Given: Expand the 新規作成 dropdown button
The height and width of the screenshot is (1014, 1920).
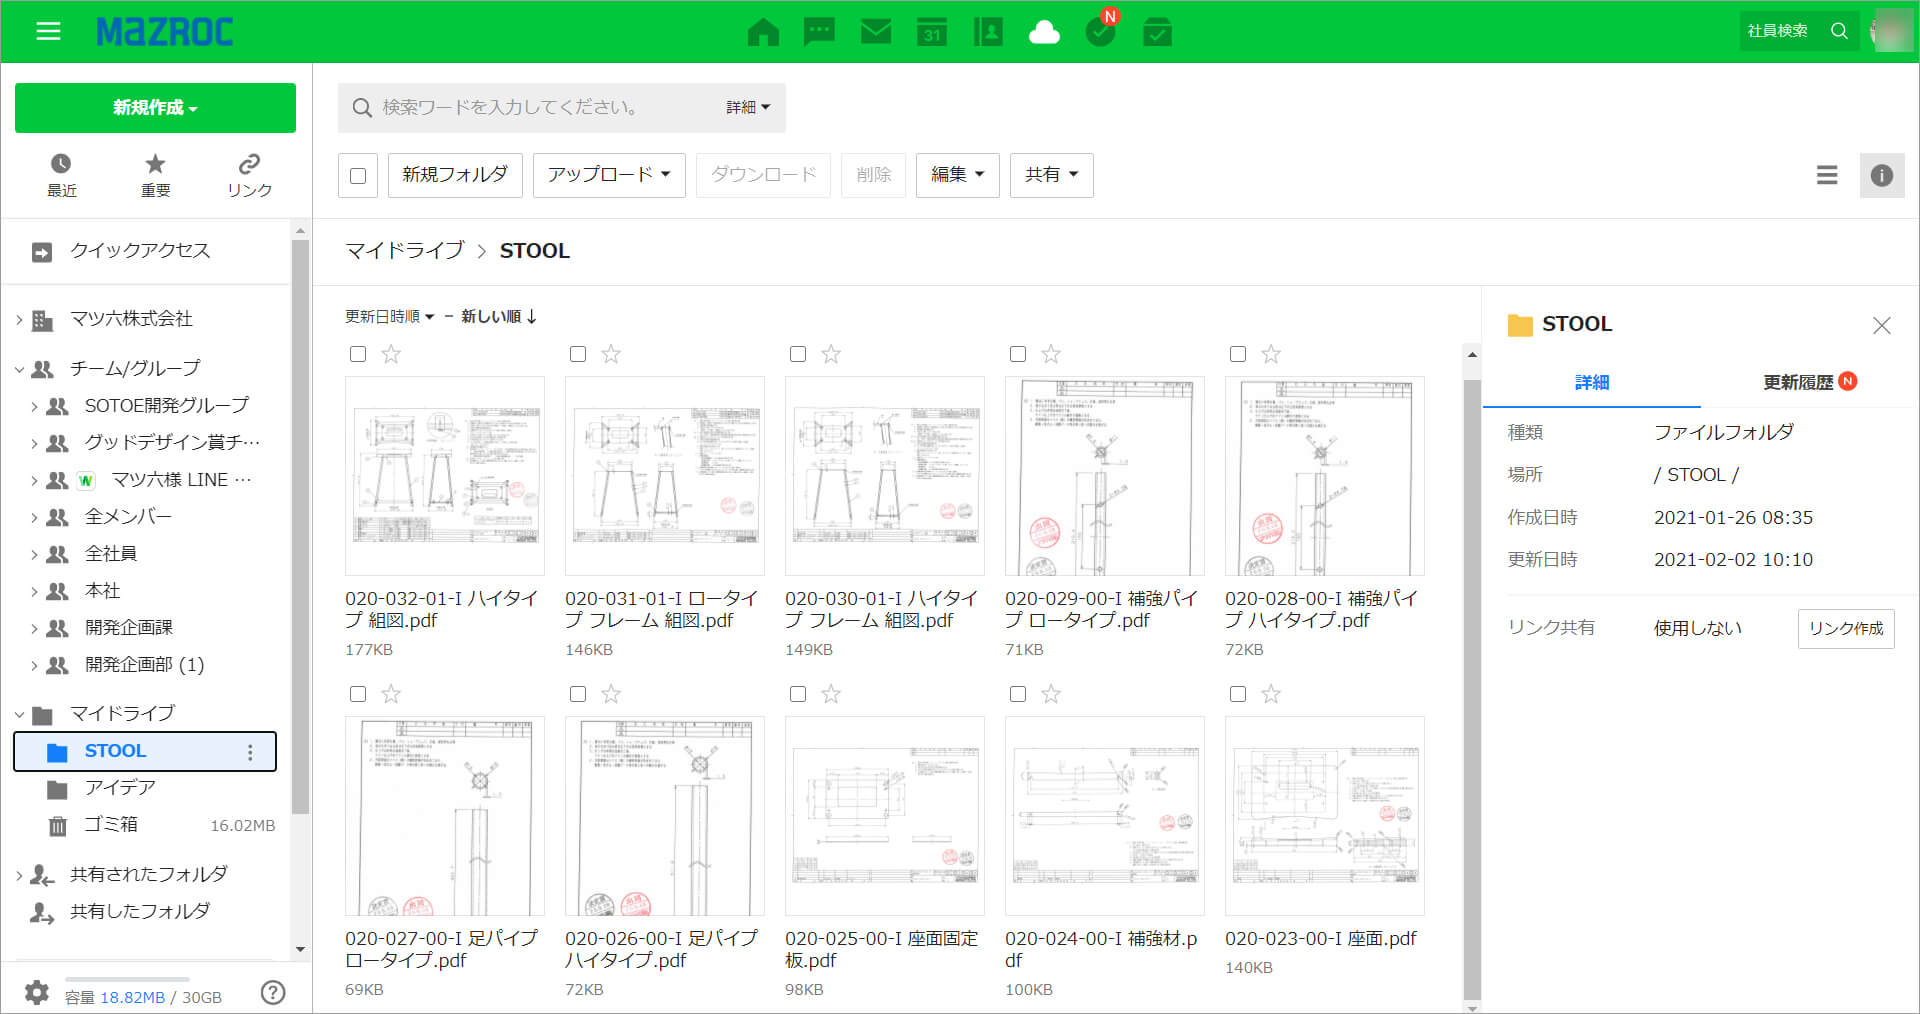Looking at the screenshot, I should click(155, 108).
